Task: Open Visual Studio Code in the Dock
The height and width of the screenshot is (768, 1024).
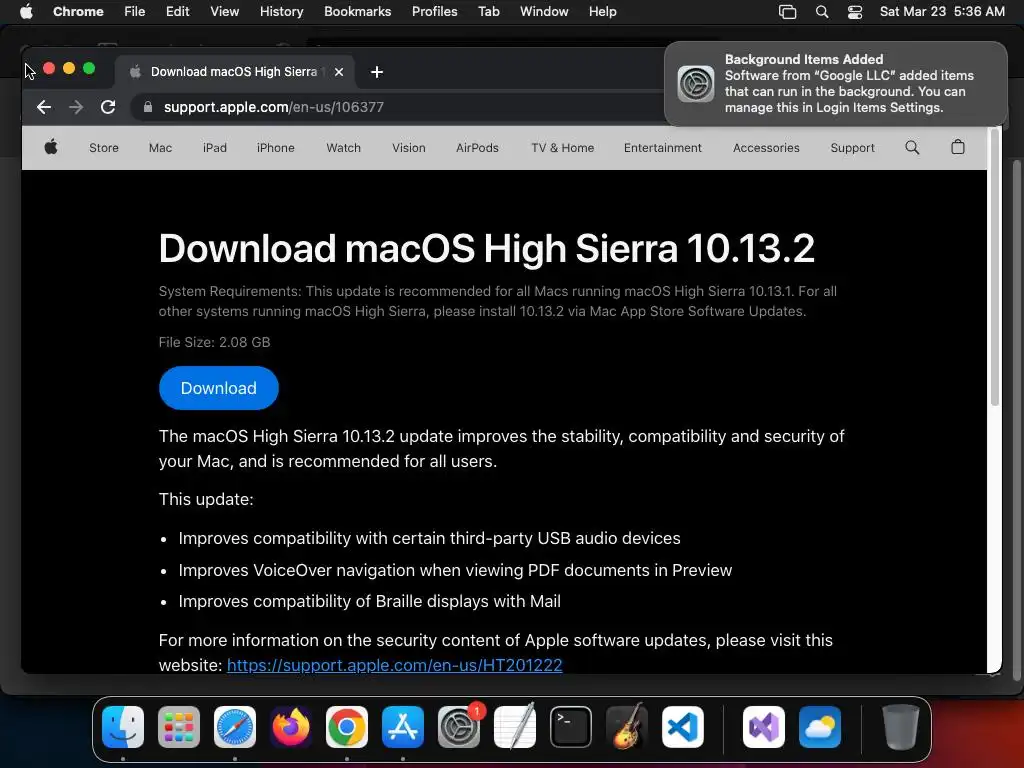Action: tap(683, 727)
